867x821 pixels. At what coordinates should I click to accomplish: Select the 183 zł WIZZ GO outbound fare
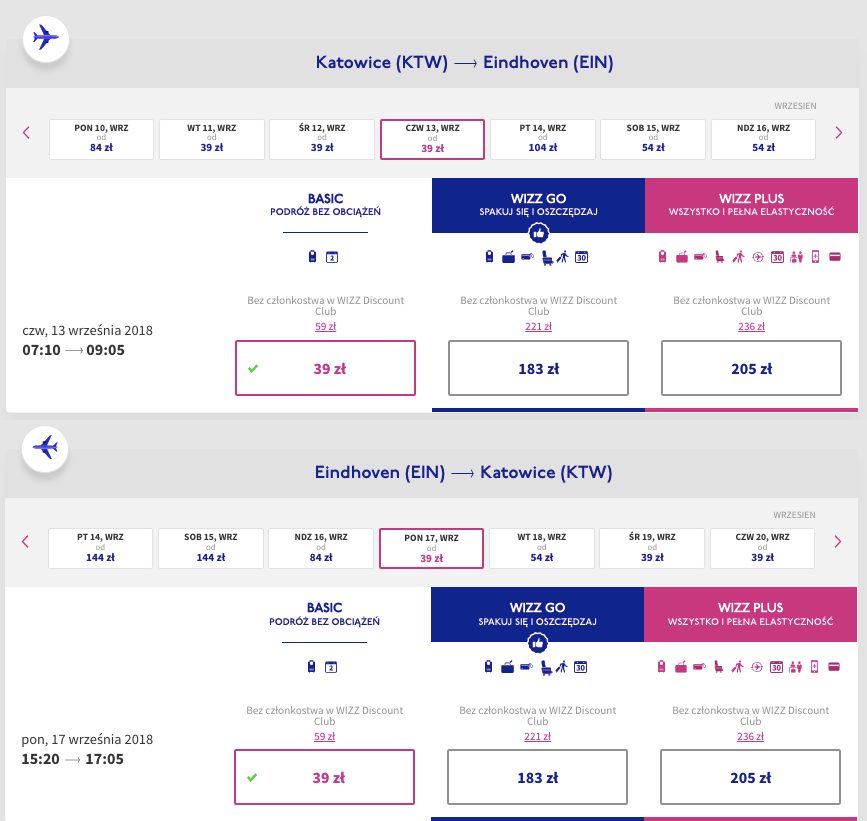538,368
